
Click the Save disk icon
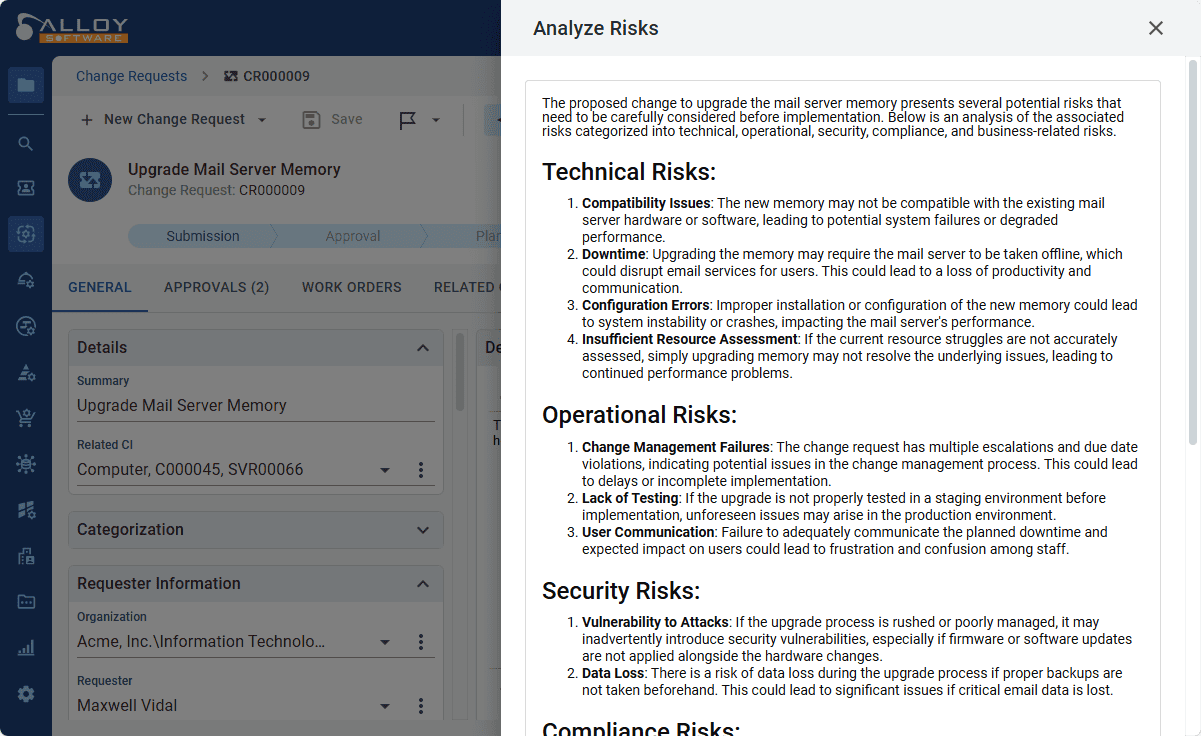[x=311, y=119]
